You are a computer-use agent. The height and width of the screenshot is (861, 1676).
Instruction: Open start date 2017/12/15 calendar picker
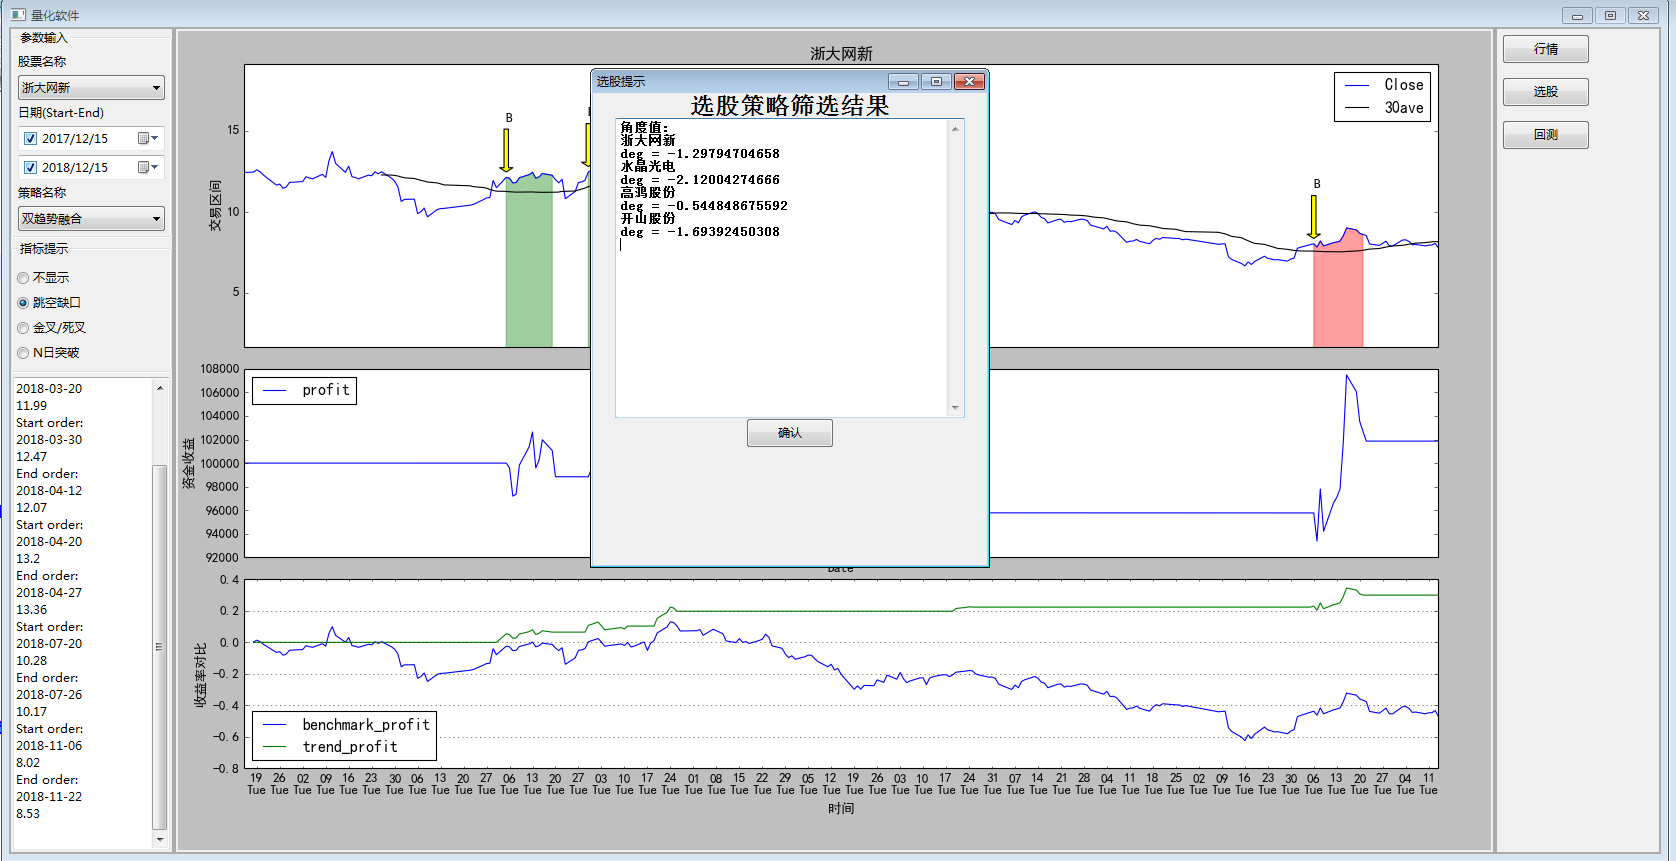point(148,139)
